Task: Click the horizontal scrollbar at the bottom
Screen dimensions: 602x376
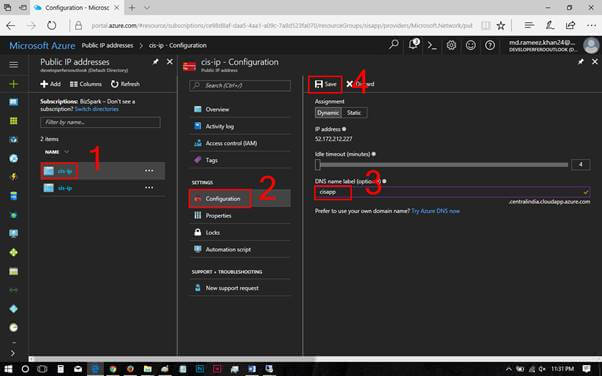Action: click(x=172, y=359)
